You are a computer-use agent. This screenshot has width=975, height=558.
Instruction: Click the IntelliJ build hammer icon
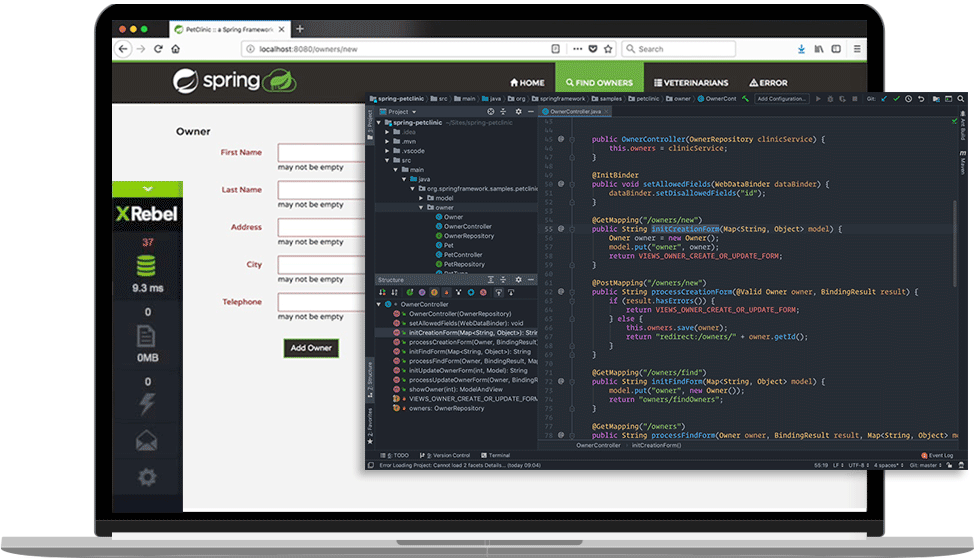click(746, 99)
